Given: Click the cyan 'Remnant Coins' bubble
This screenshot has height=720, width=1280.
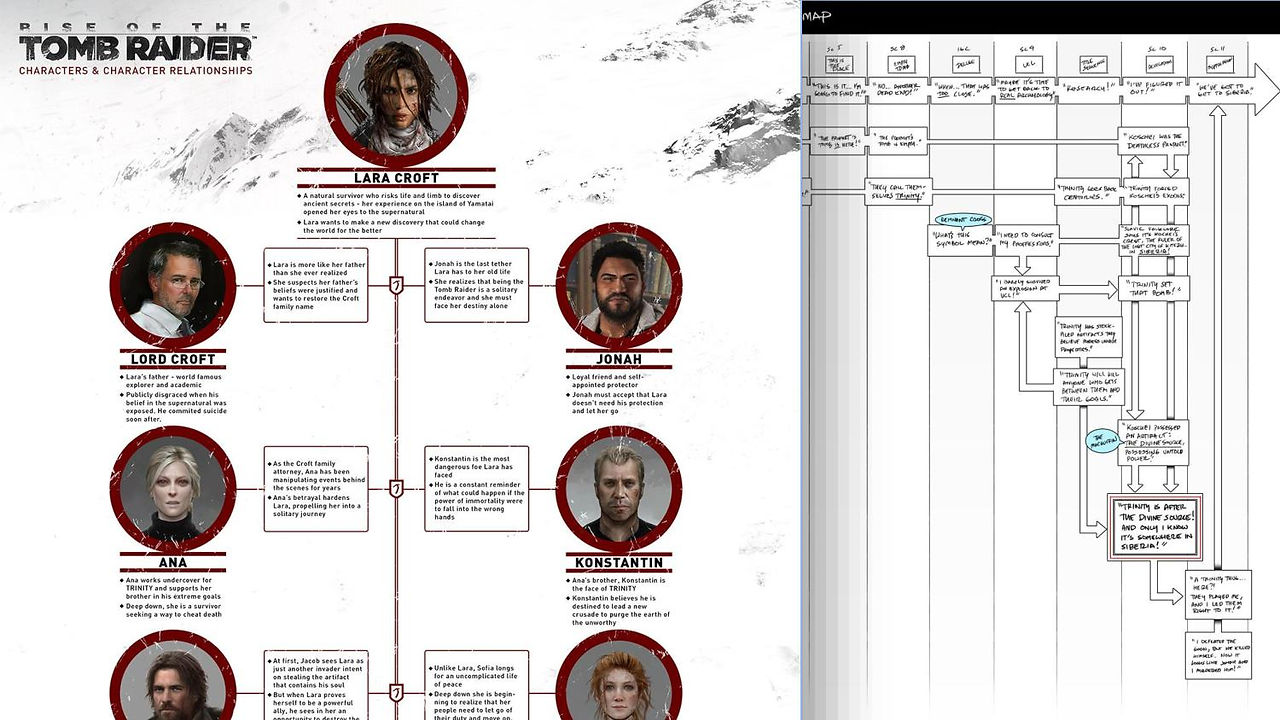Looking at the screenshot, I should tap(963, 219).
